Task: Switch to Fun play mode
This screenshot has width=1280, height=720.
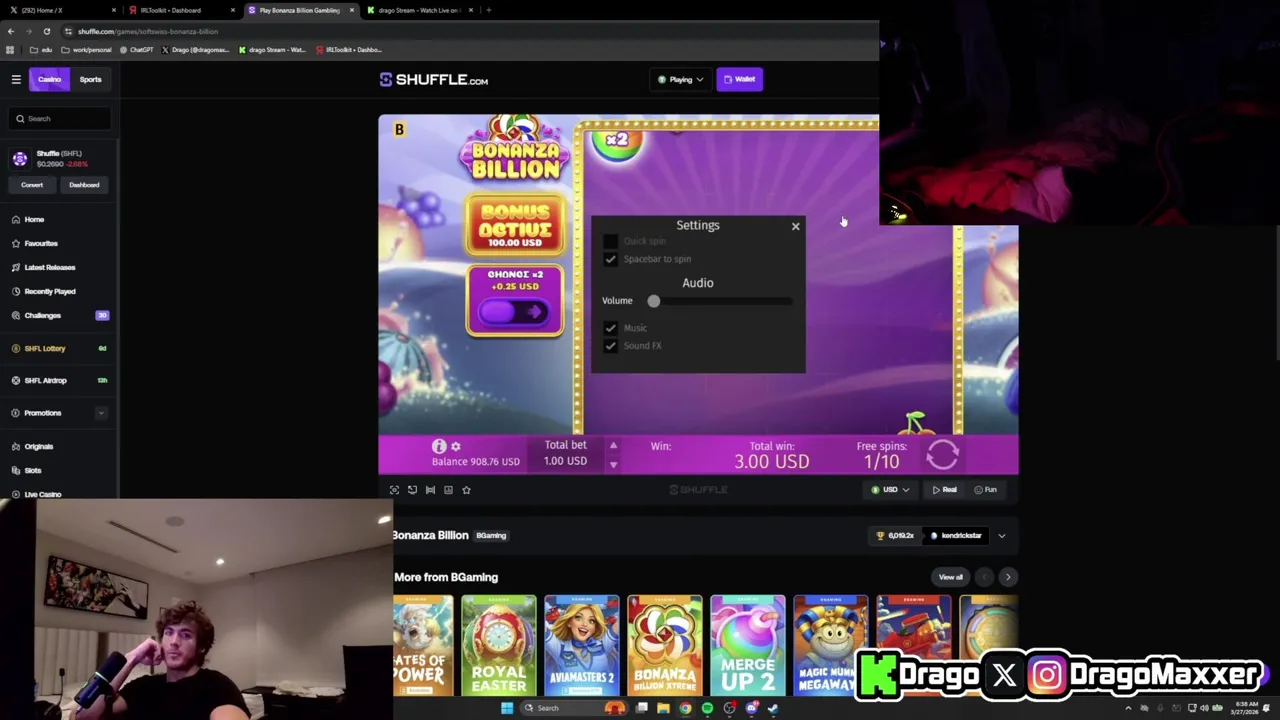Action: click(x=985, y=490)
